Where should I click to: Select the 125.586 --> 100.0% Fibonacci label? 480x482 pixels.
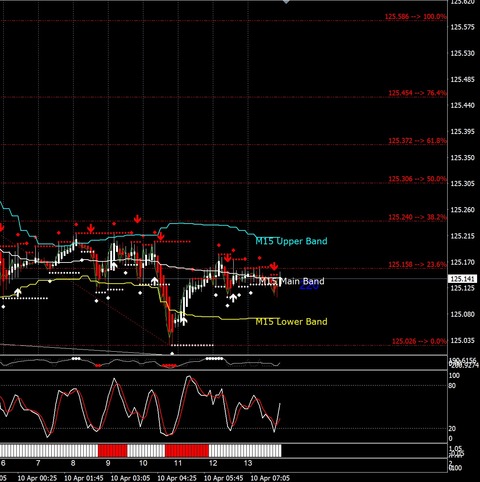[x=415, y=16]
